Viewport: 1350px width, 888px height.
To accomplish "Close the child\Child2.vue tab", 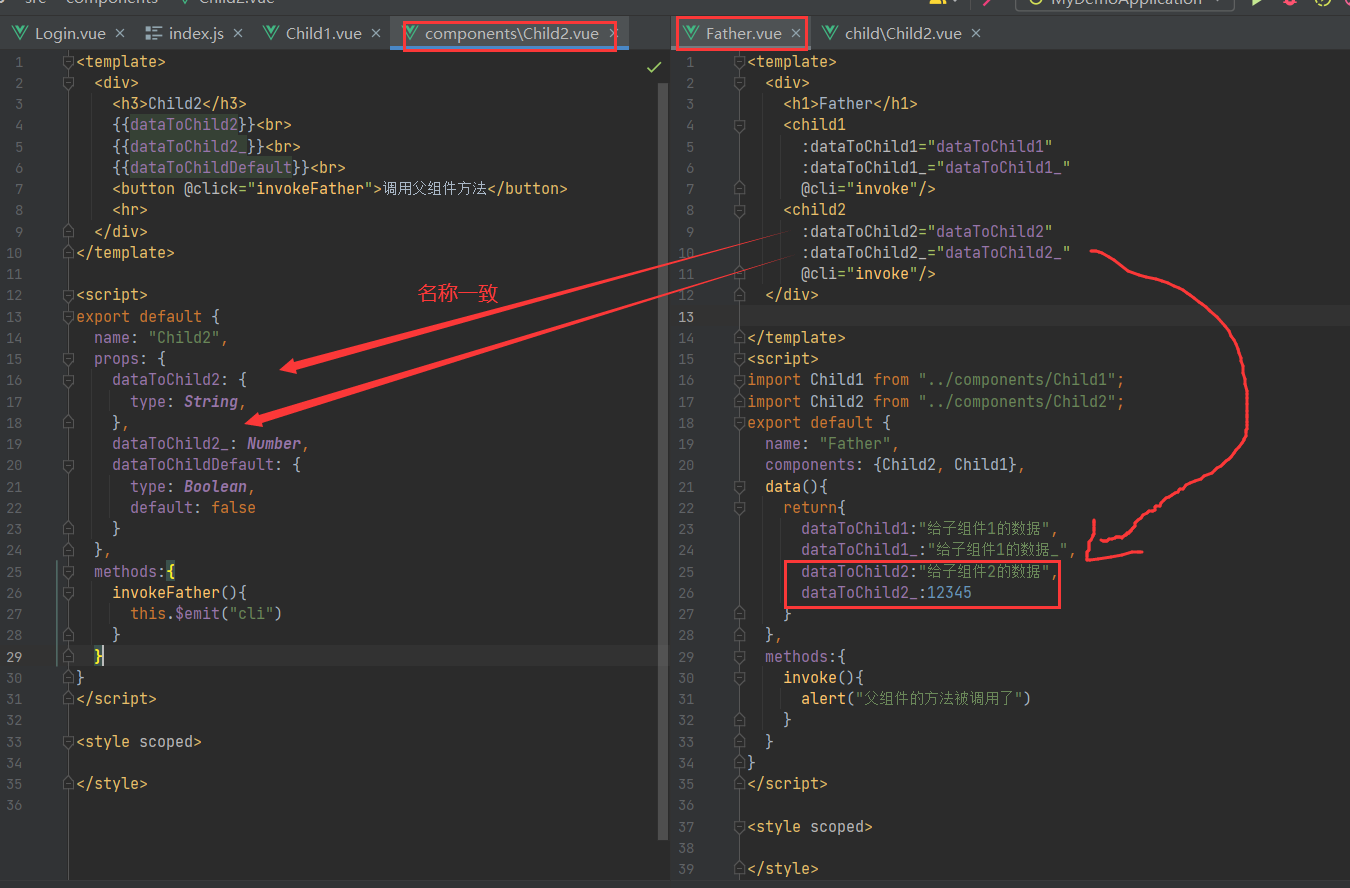I will [x=976, y=34].
